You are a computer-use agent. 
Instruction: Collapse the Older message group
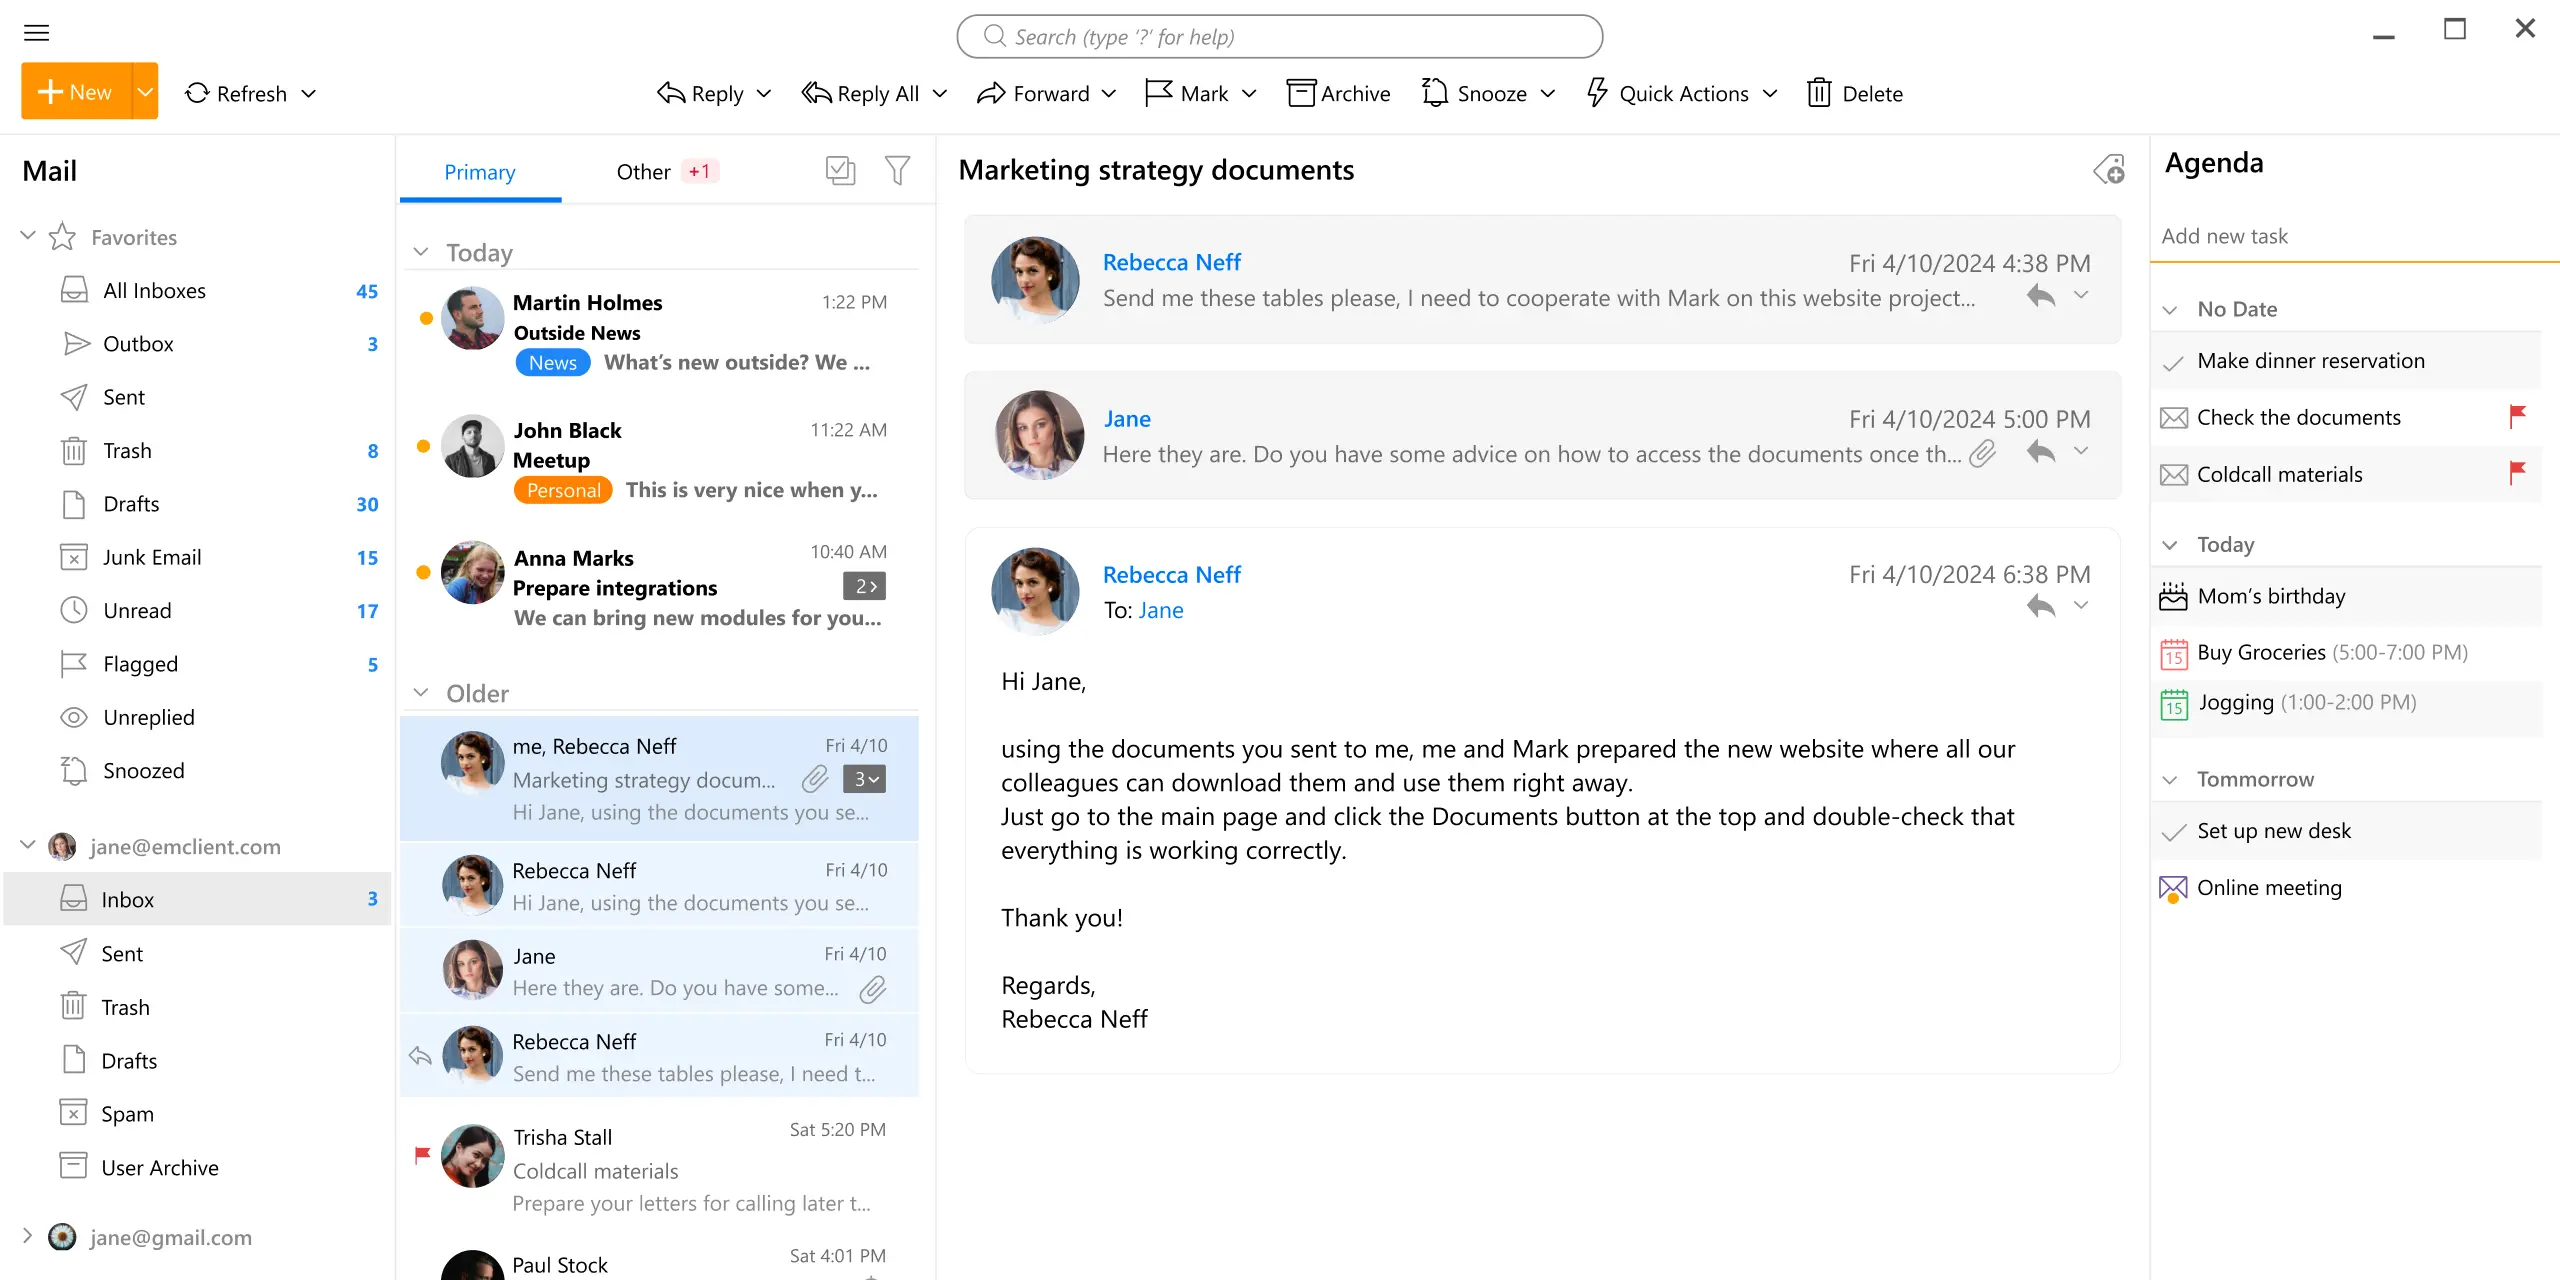pos(421,693)
